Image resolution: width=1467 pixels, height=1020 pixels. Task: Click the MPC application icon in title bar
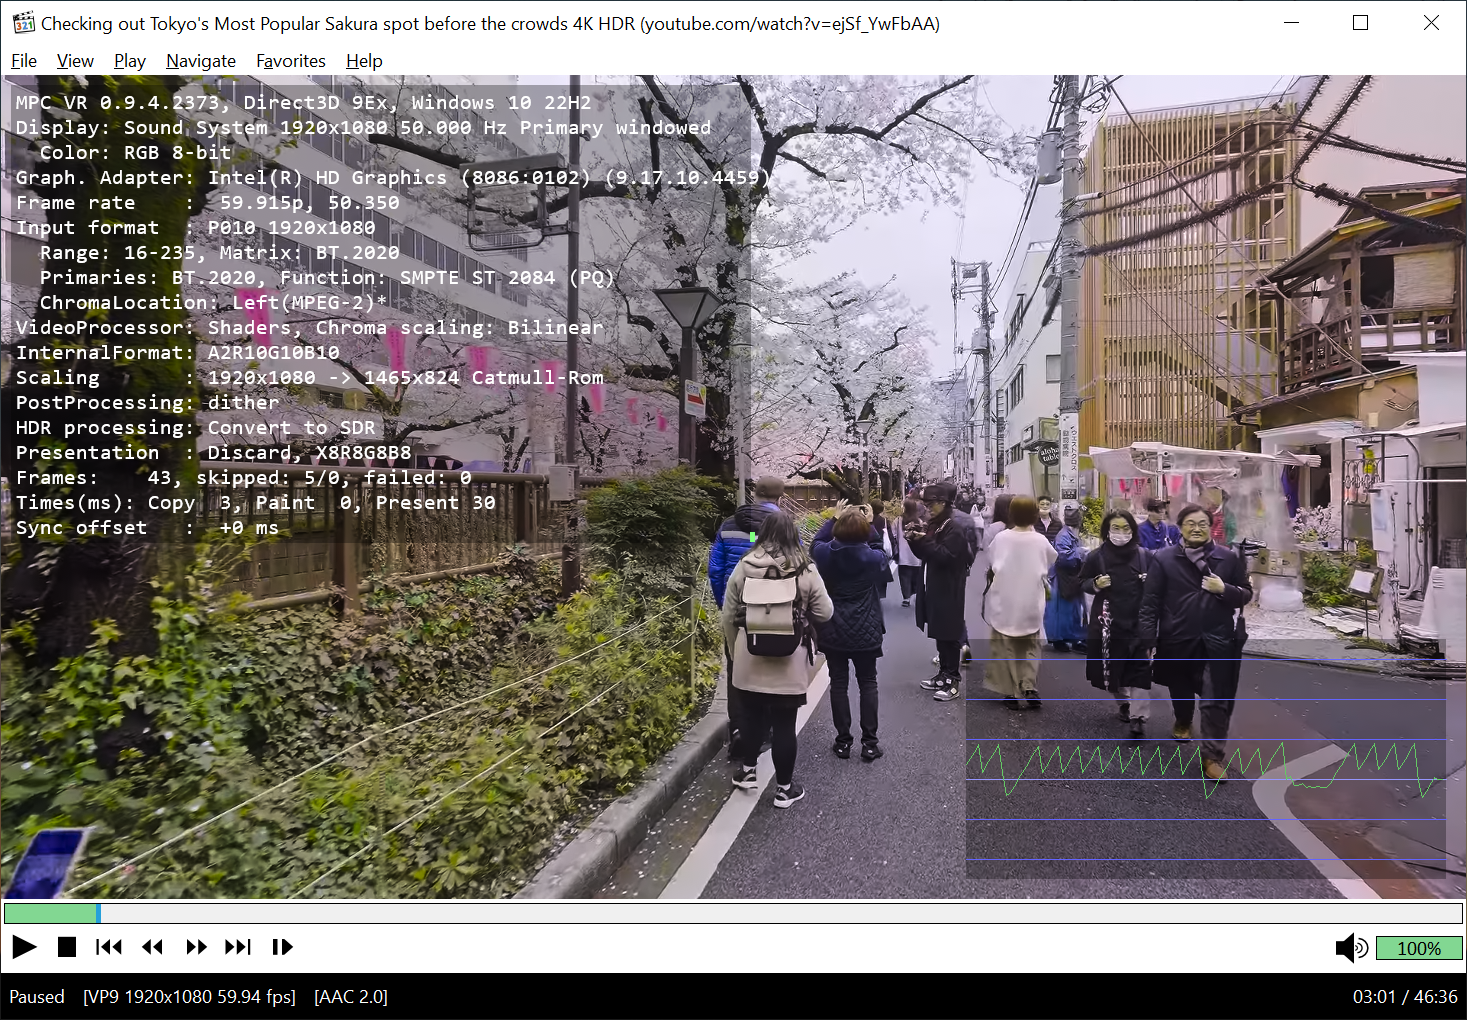click(x=23, y=22)
